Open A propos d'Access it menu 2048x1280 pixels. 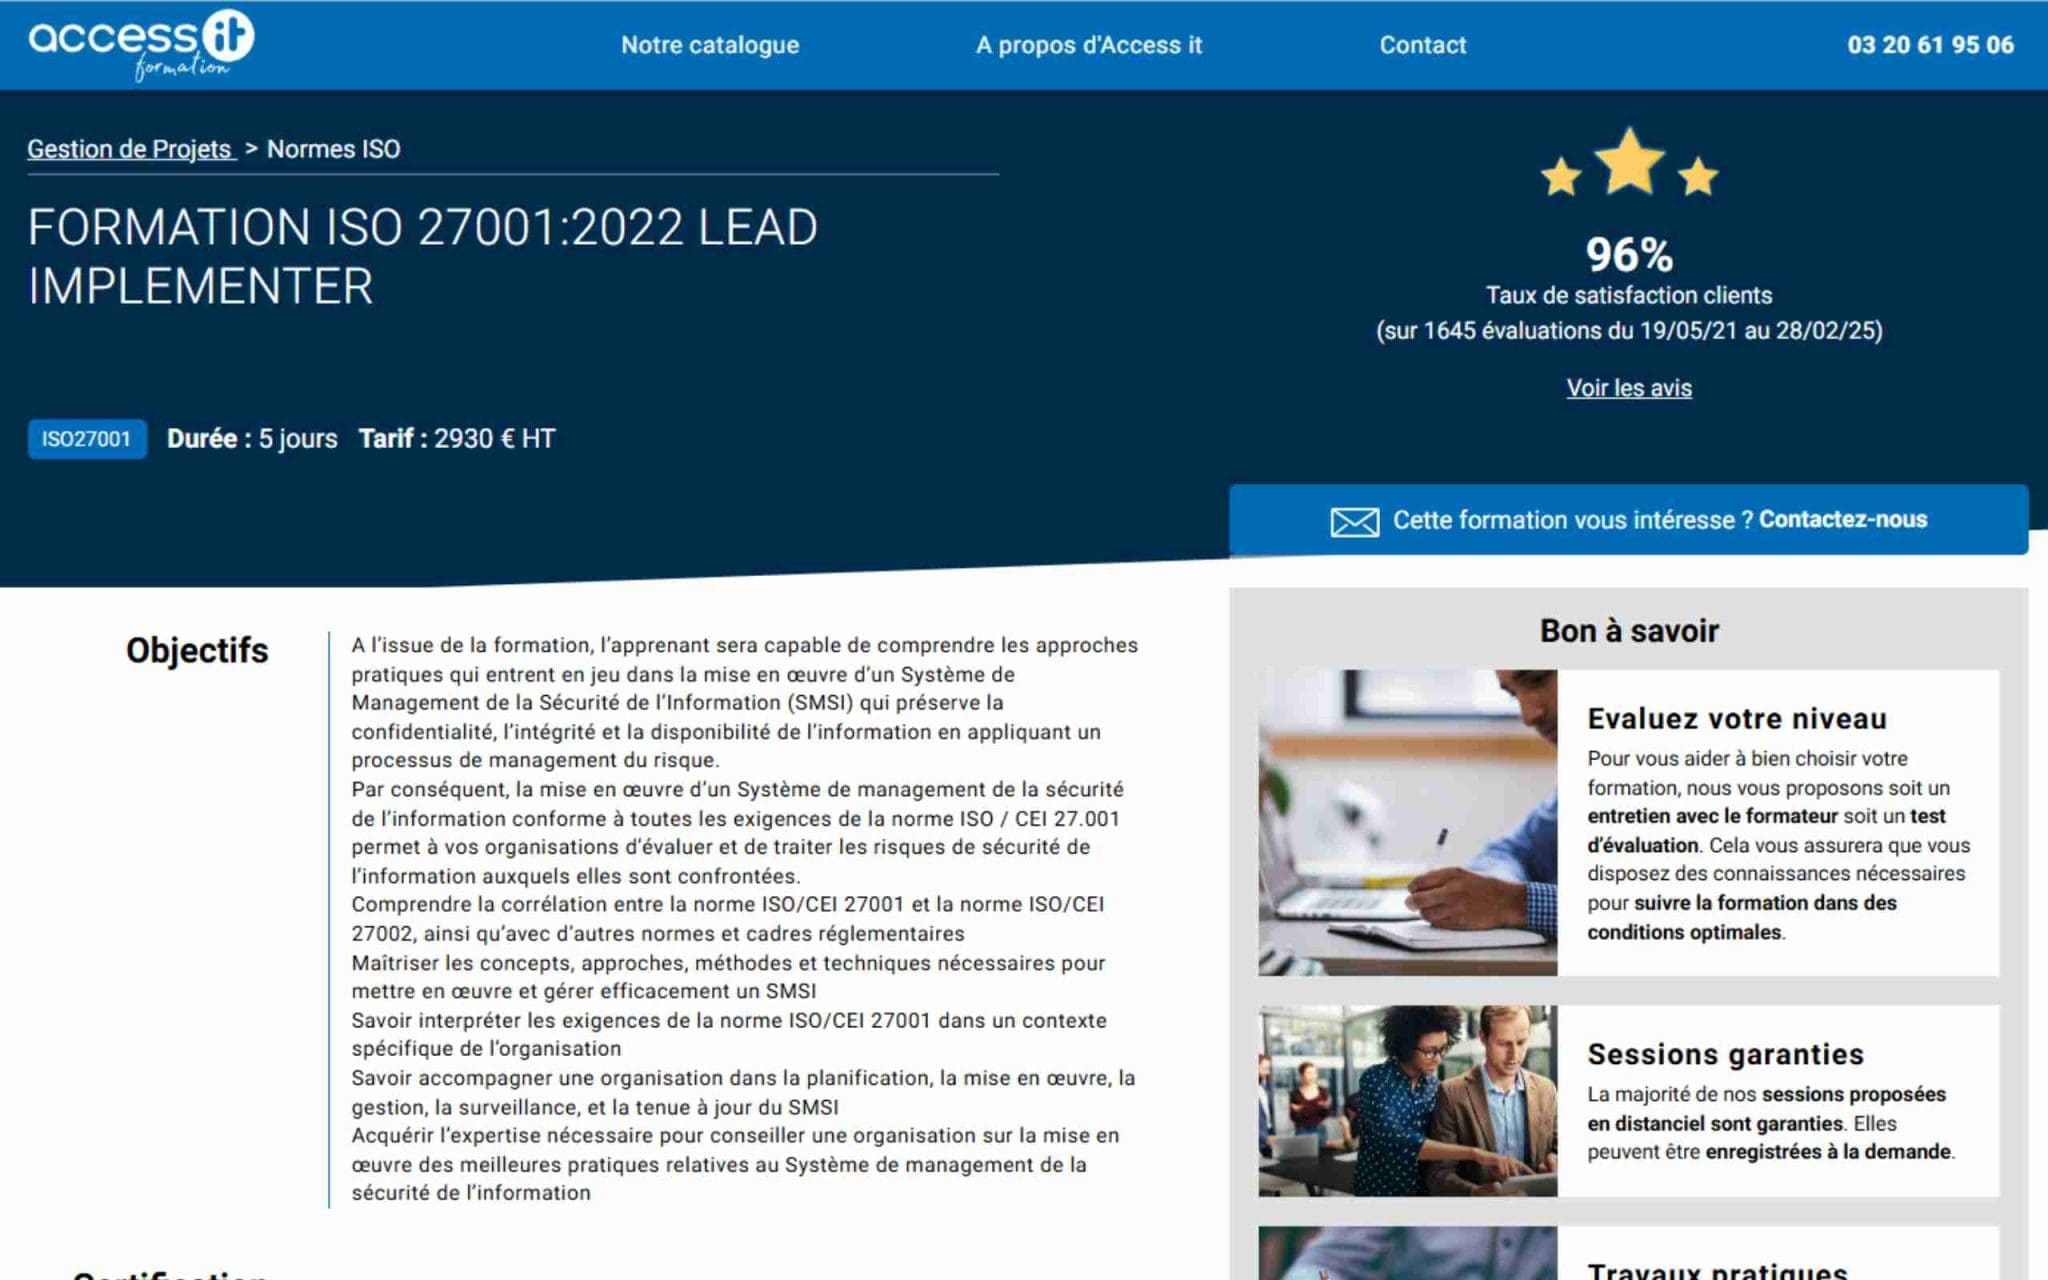pos(1089,45)
